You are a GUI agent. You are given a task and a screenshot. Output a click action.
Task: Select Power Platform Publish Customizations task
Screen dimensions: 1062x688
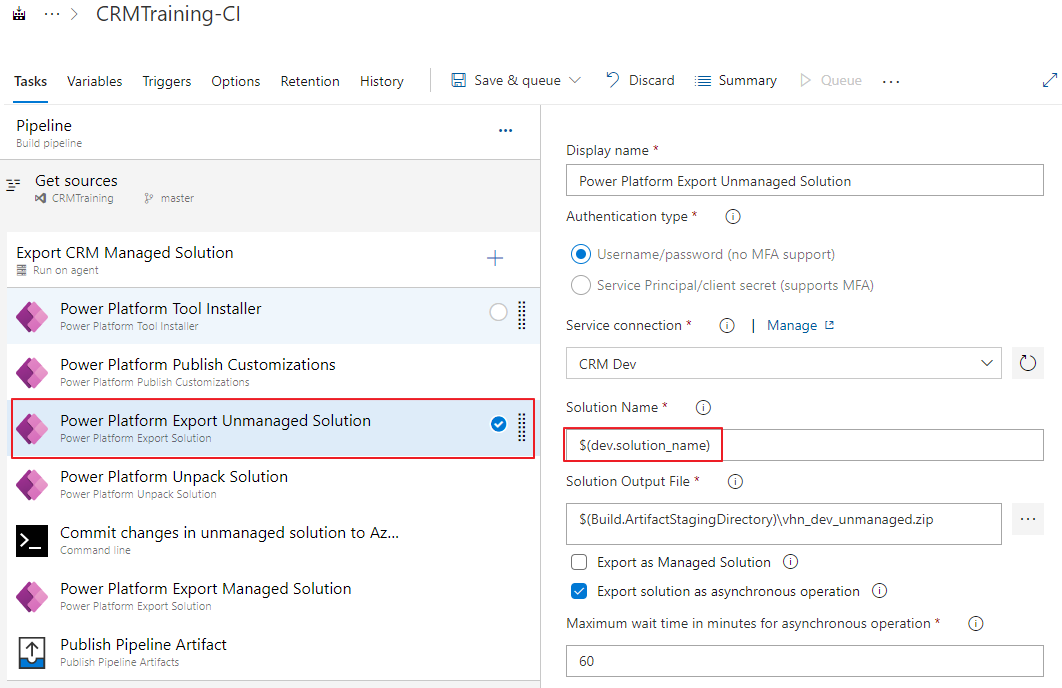(274, 372)
